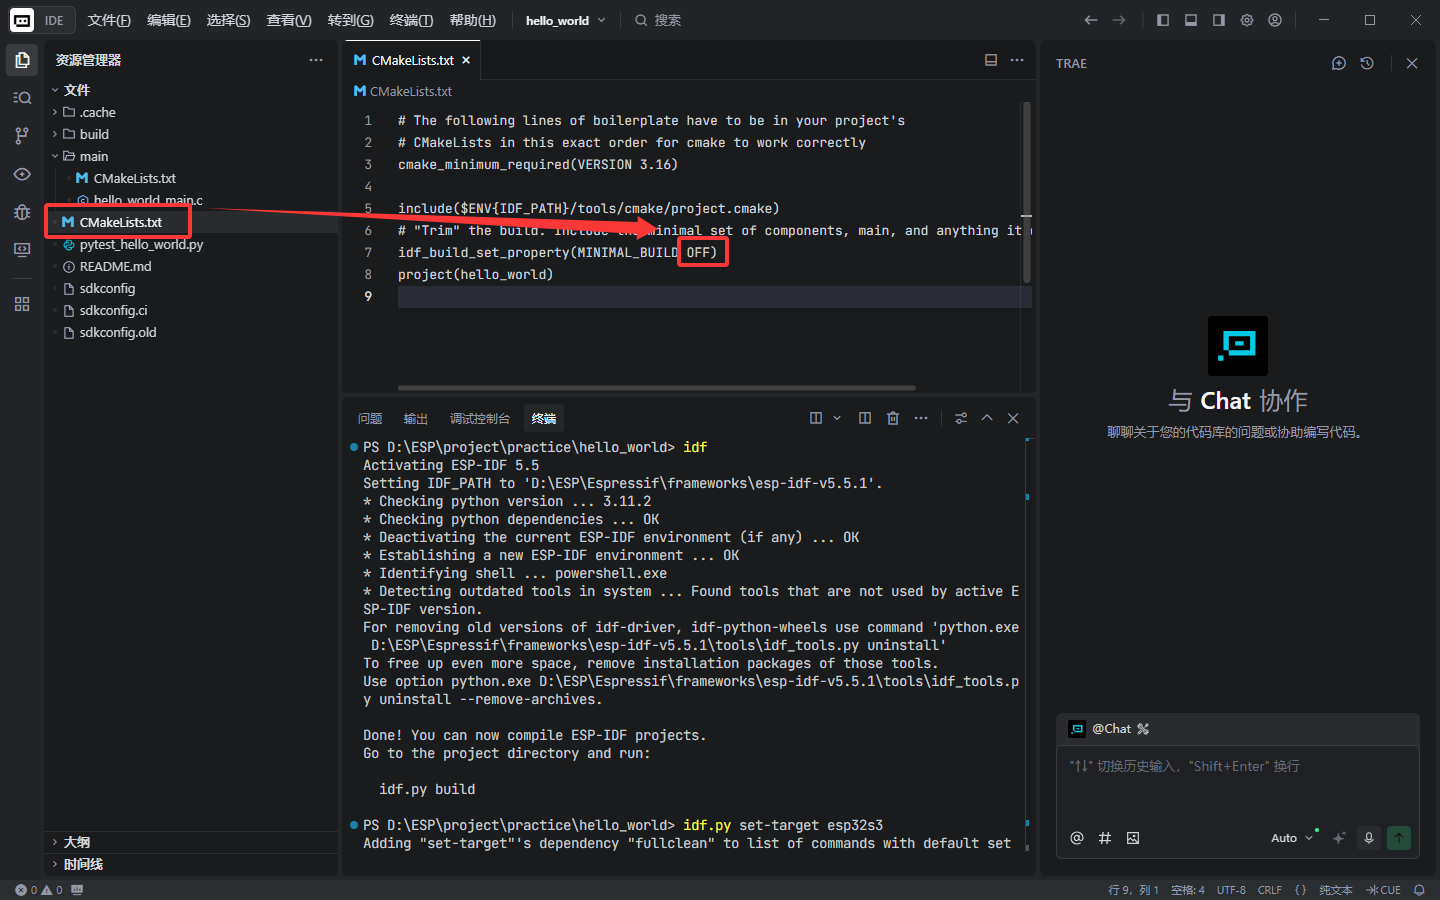Open README.md in explorer

(x=115, y=266)
